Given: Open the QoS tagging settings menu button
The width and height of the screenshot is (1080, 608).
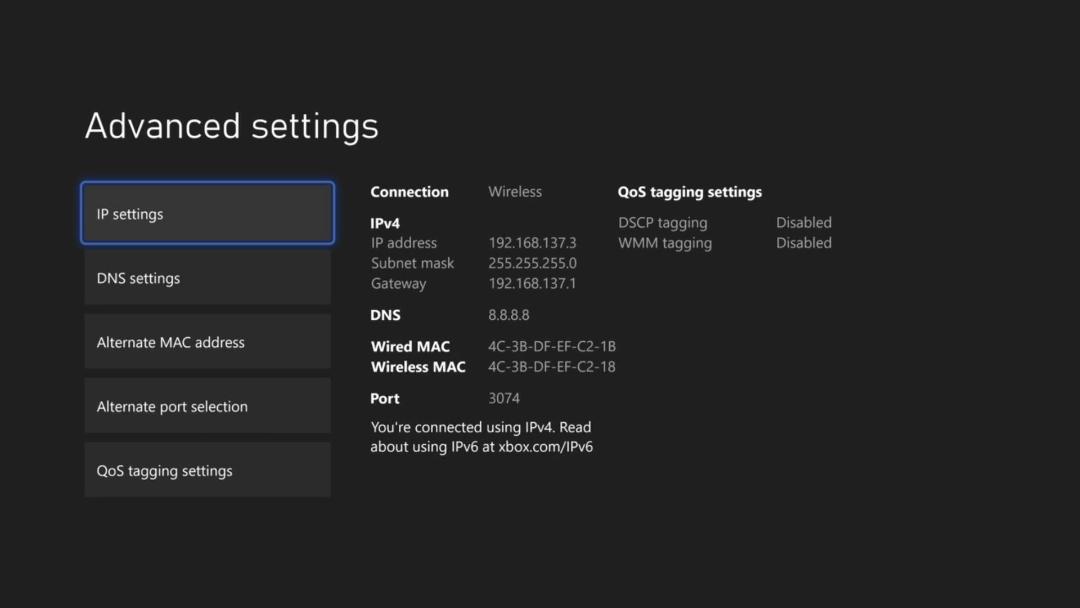Looking at the screenshot, I should (x=207, y=470).
